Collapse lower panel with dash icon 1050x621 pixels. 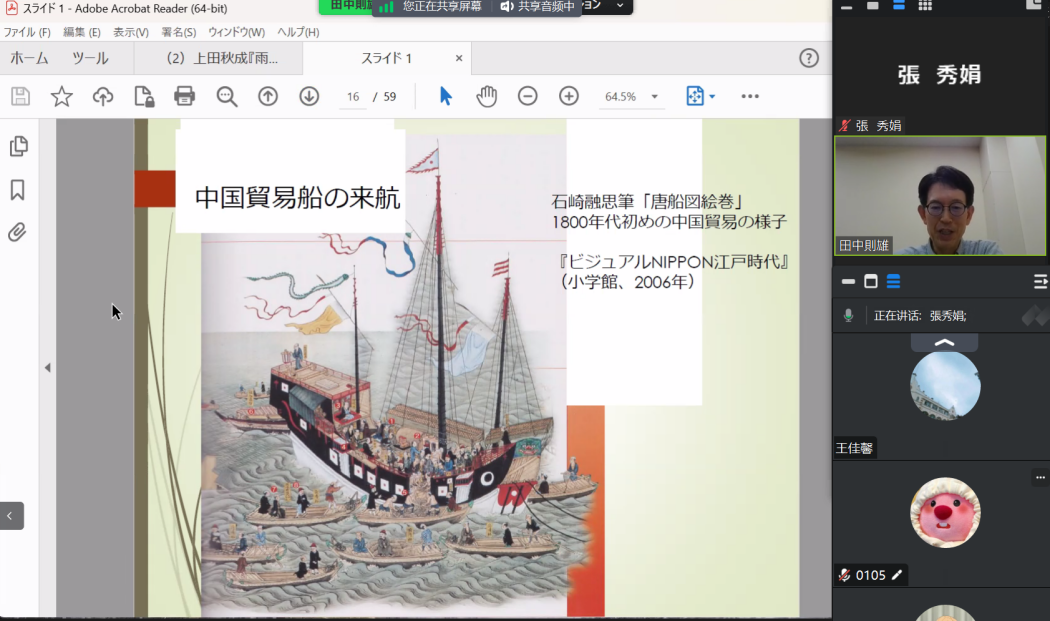(848, 281)
